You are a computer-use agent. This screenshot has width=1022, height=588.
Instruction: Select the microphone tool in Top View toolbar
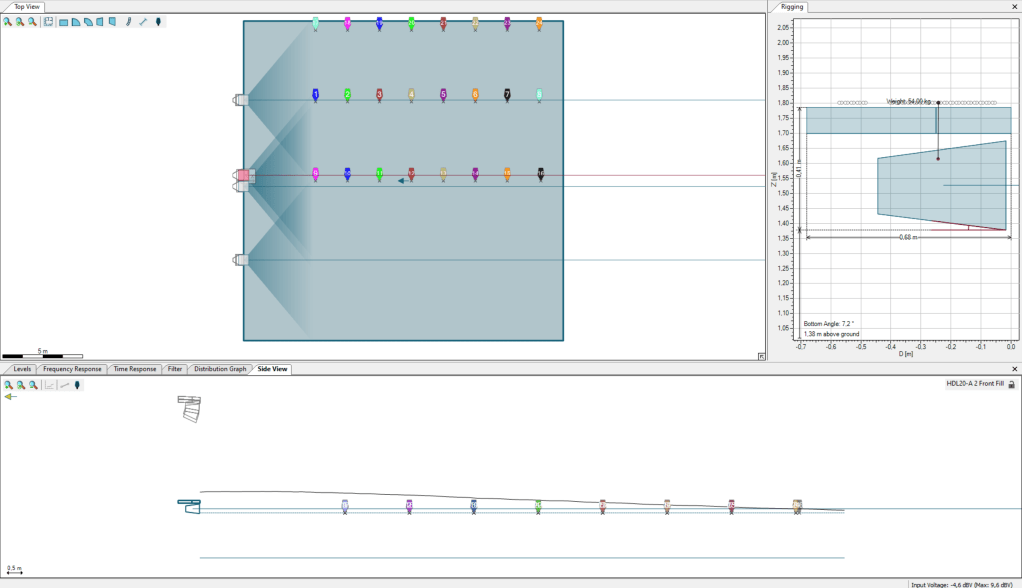coord(159,21)
